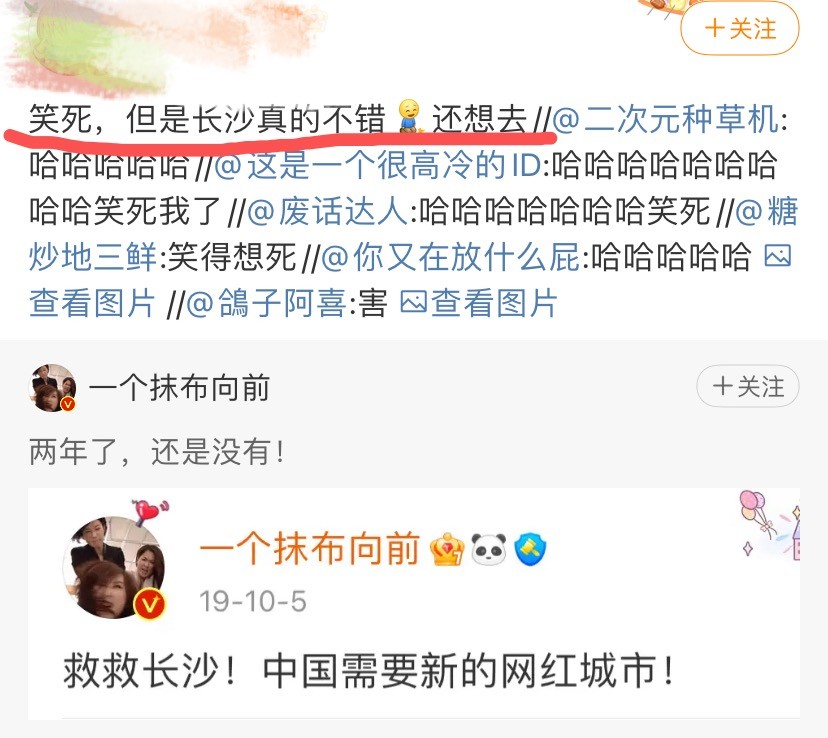Viewport: 828px width, 738px height.
Task: Open @鴿子阿喜 user mention
Action: pos(266,304)
